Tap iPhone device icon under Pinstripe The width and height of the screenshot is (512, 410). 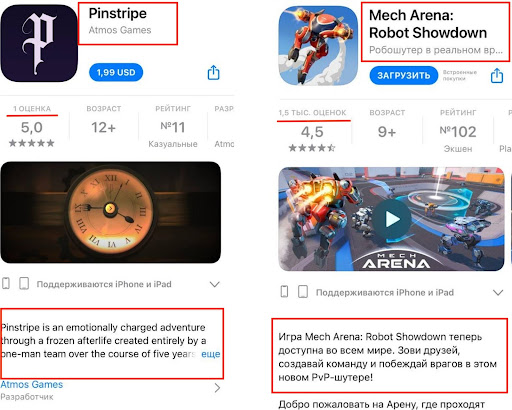[x=6, y=284]
